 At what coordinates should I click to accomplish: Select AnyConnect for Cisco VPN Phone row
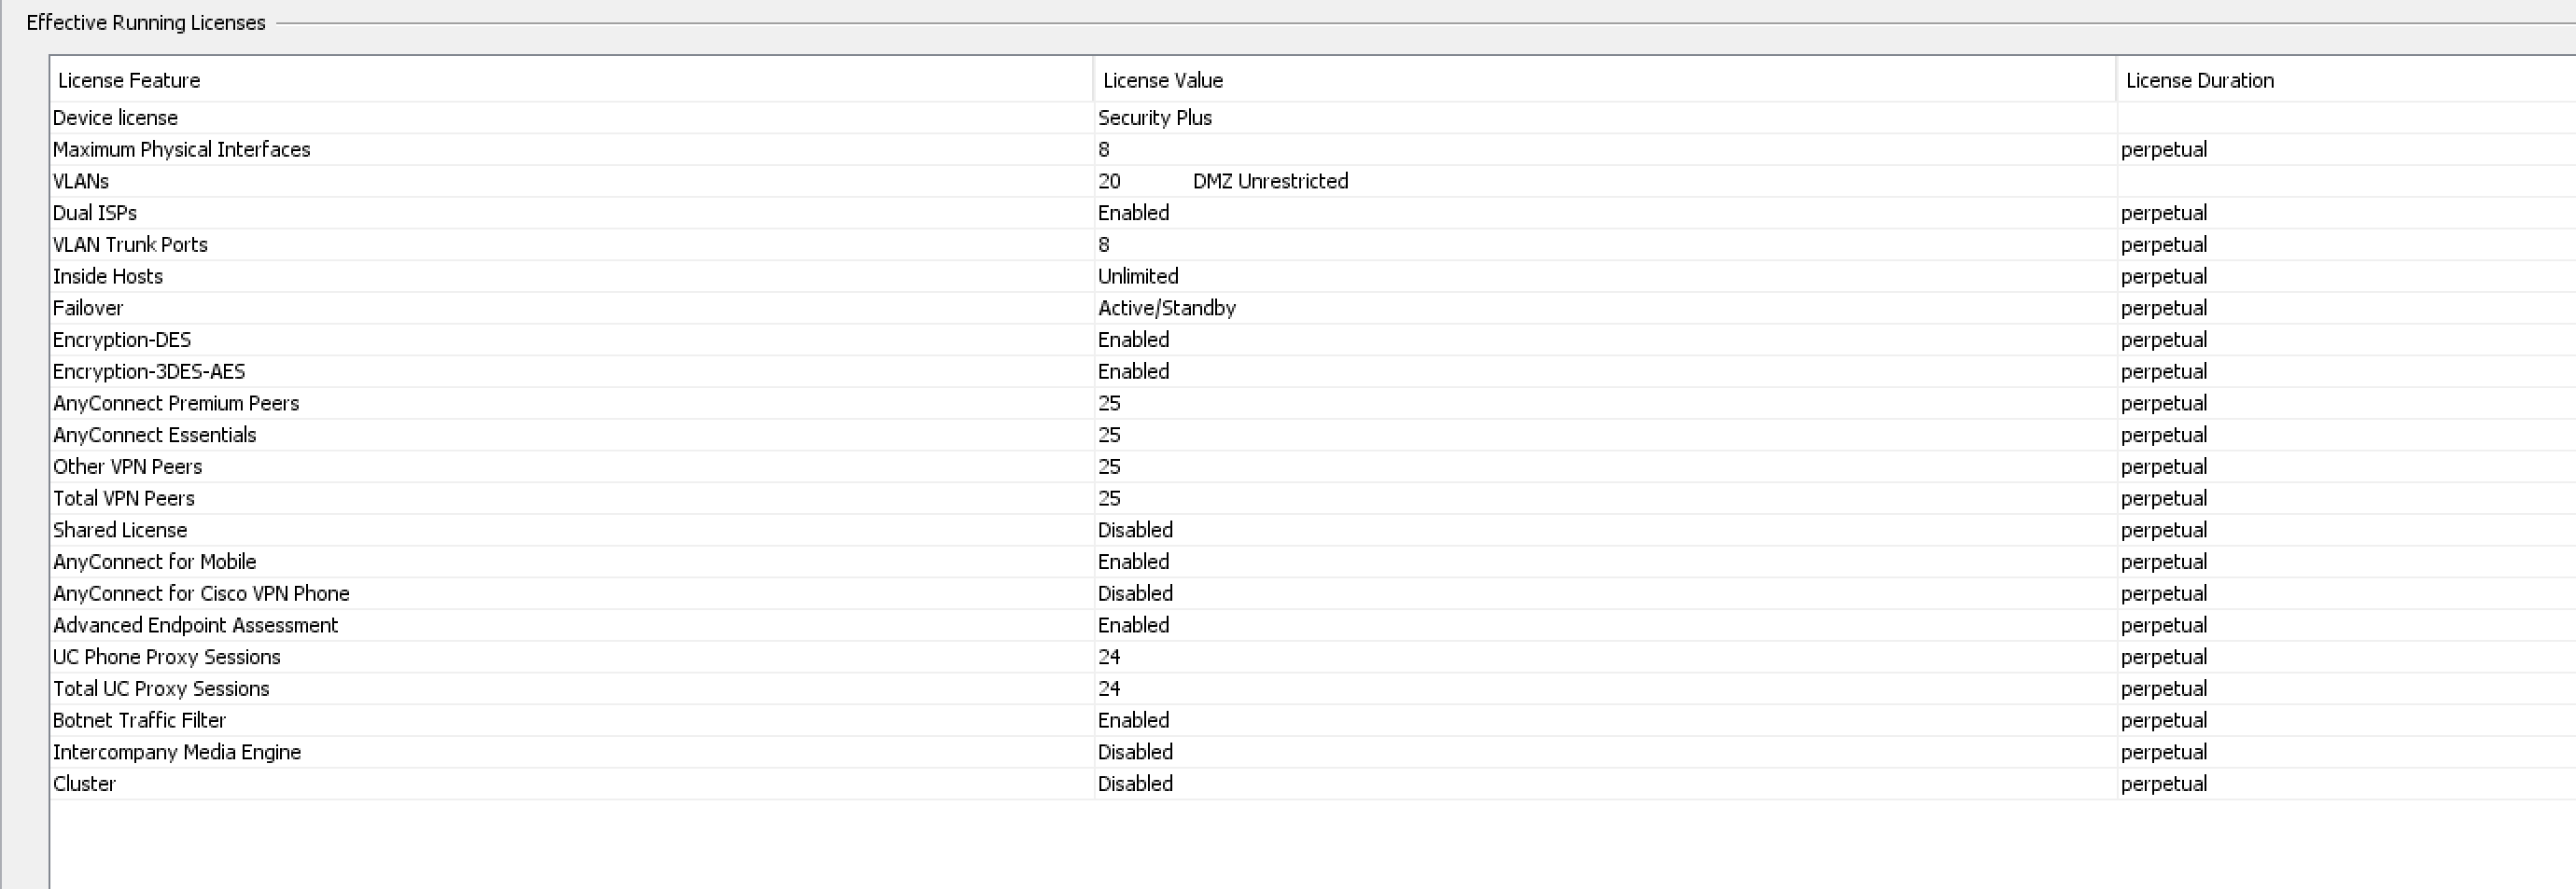pos(1313,594)
